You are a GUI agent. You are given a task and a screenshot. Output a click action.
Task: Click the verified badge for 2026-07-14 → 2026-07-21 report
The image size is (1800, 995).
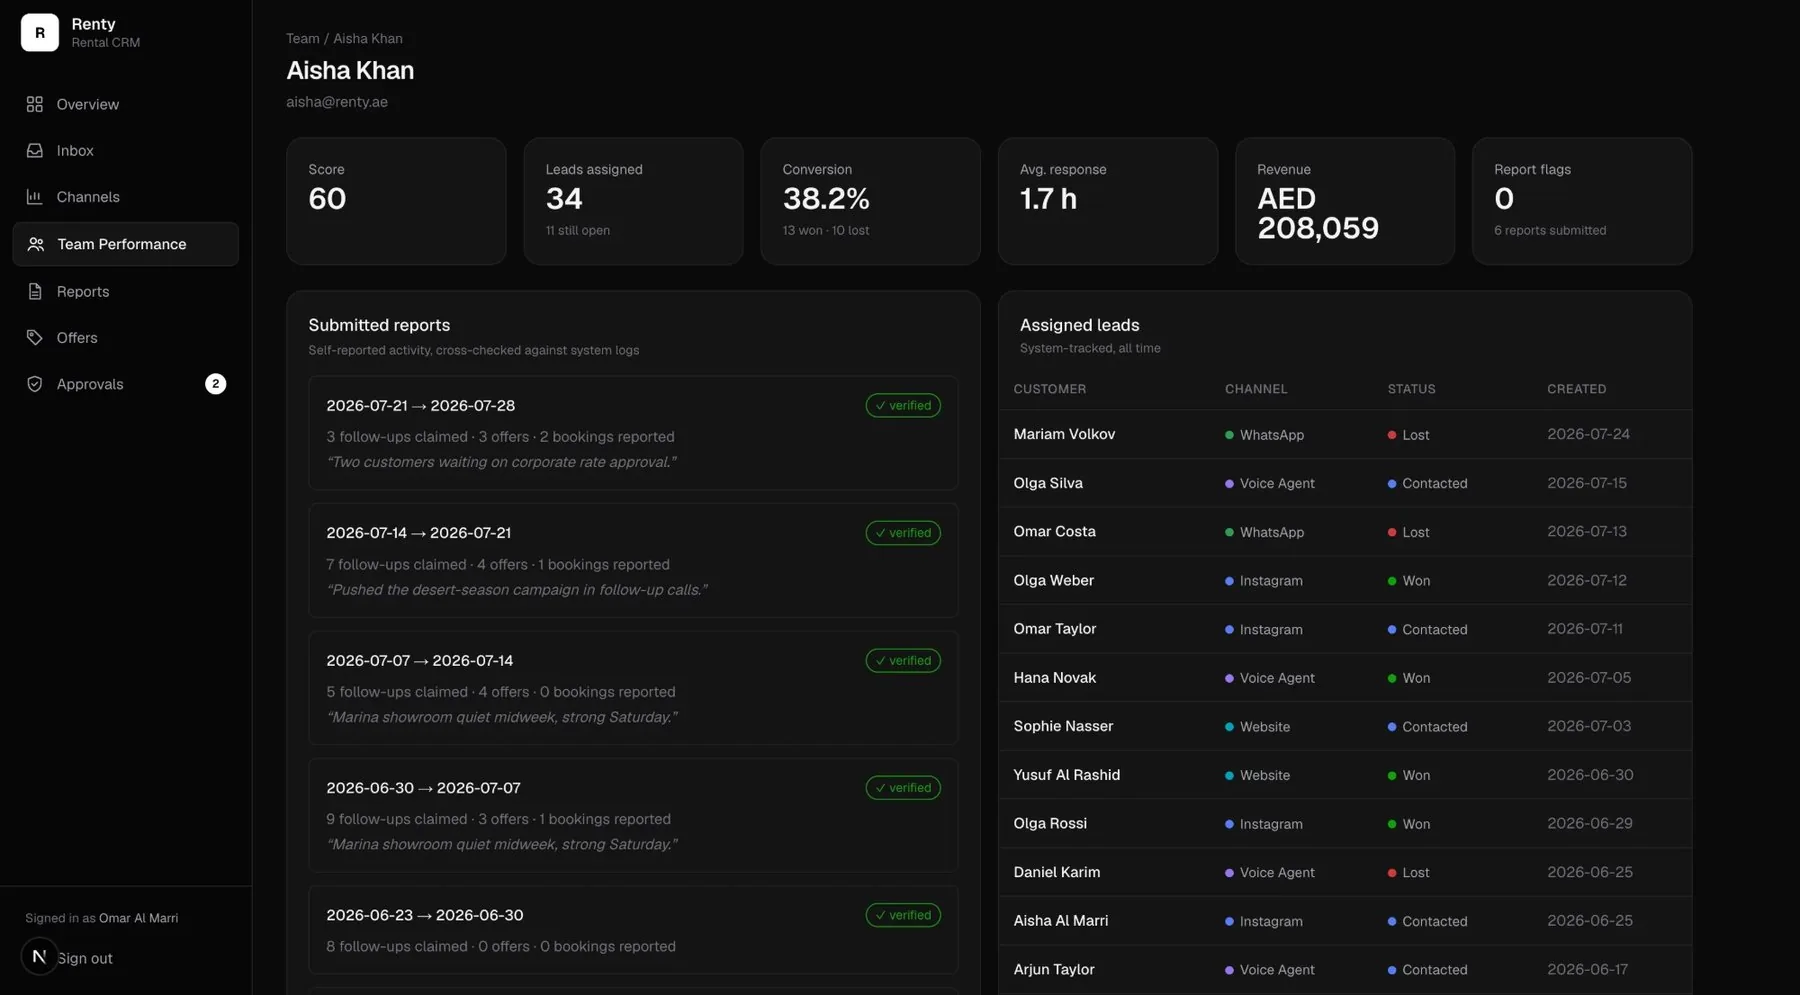coord(903,532)
